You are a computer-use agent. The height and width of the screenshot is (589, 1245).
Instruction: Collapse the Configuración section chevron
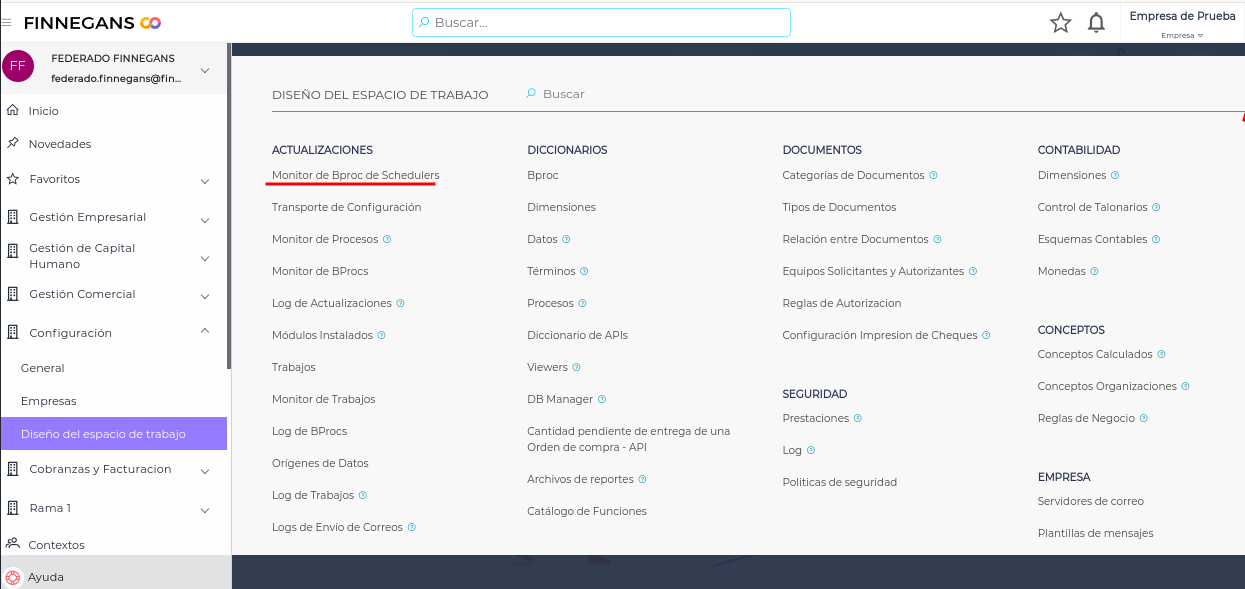205,331
